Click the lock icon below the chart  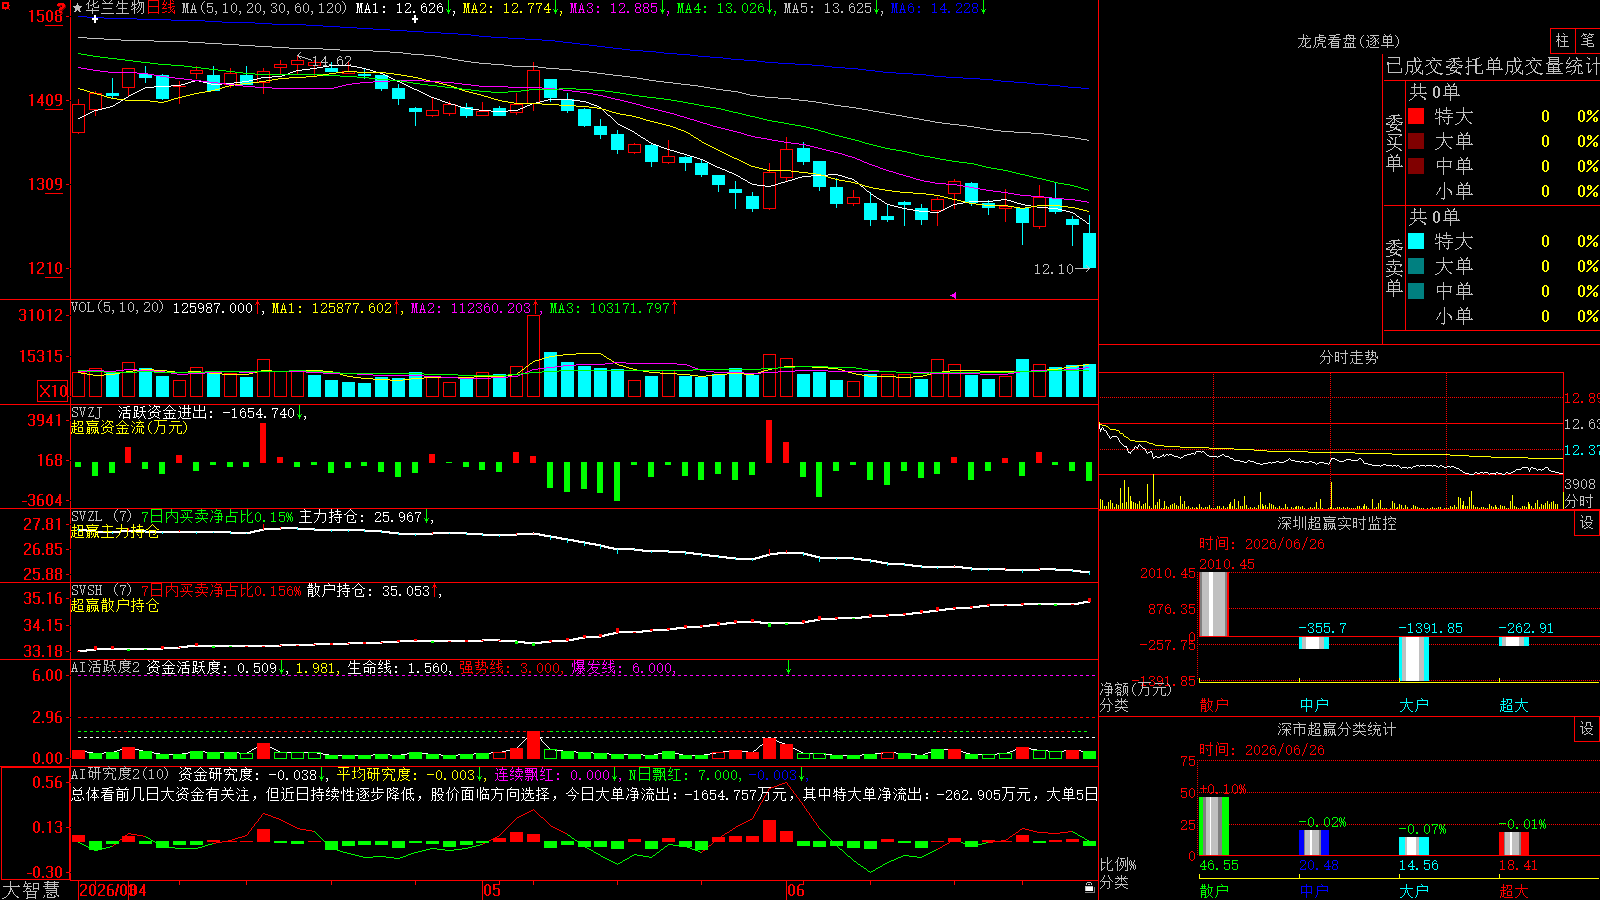(x=1089, y=888)
